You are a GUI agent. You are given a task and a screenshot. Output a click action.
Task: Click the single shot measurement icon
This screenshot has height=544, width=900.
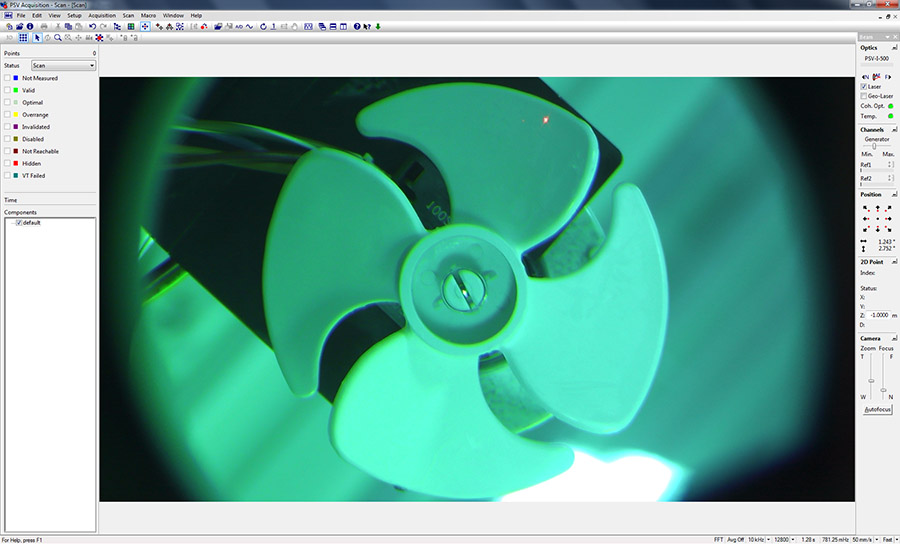click(274, 26)
